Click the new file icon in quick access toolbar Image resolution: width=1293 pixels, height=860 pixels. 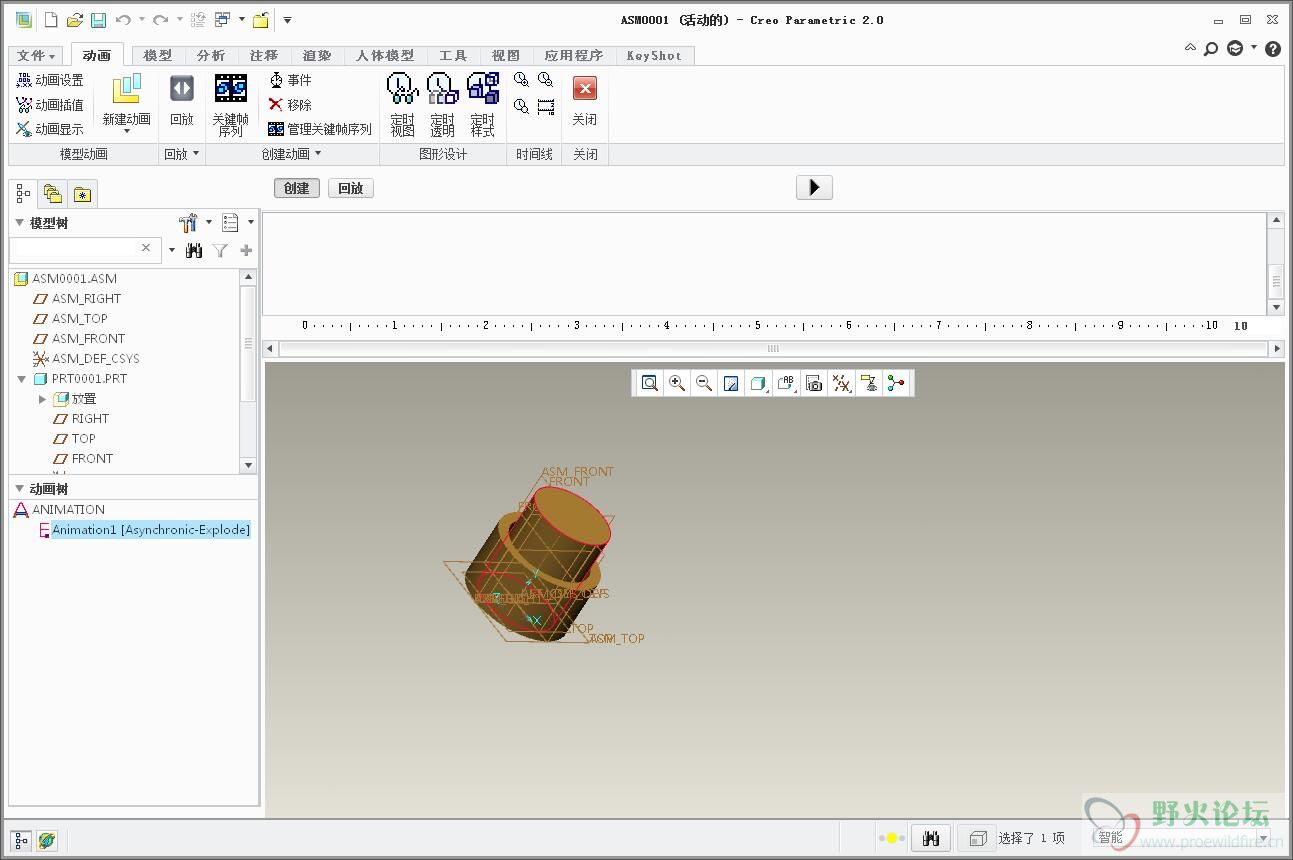point(50,20)
